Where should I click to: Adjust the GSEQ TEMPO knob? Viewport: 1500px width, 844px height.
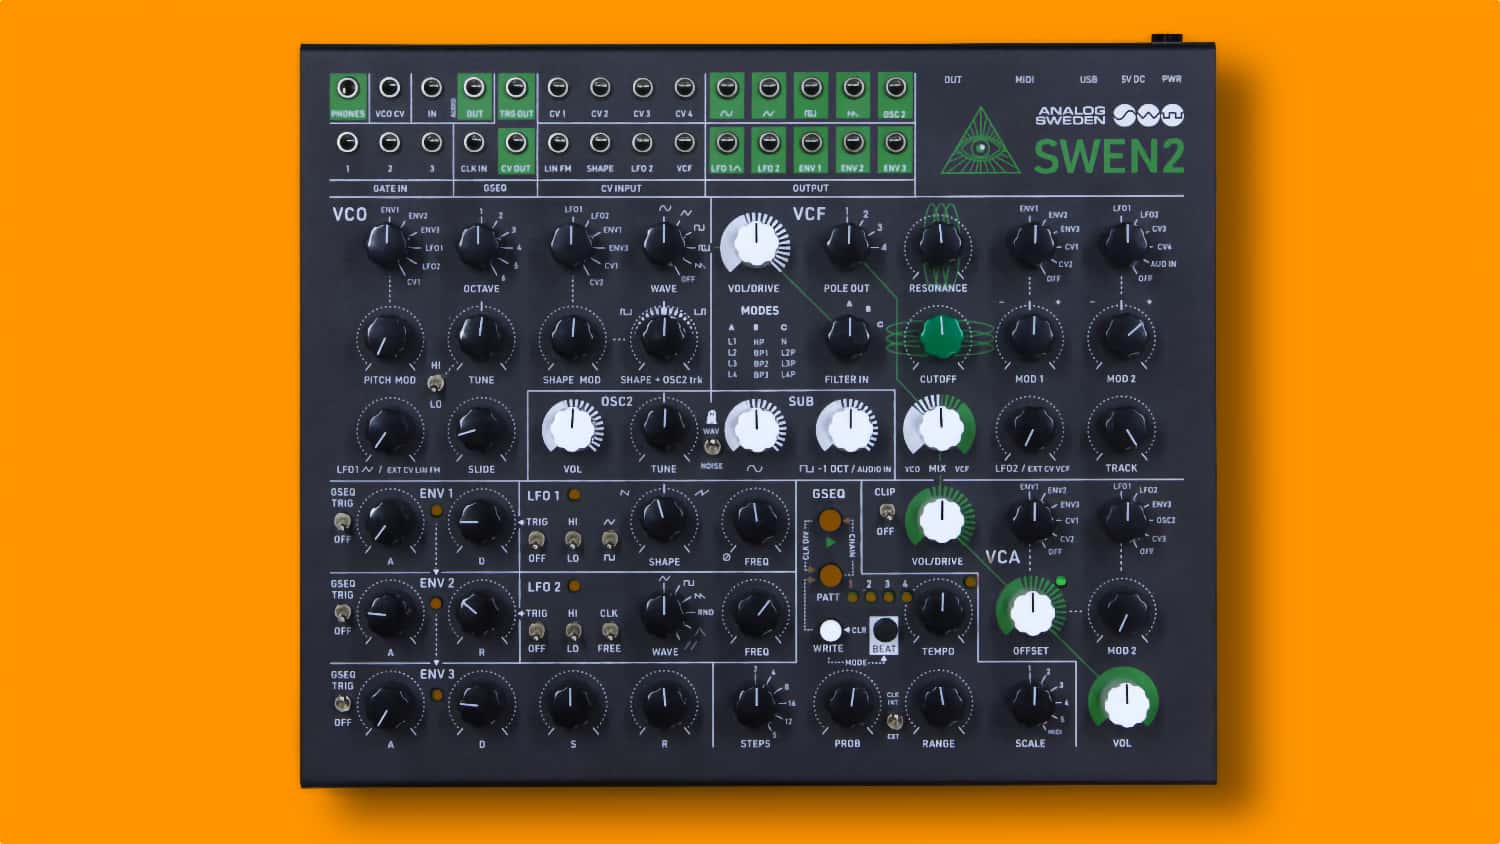click(x=939, y=612)
